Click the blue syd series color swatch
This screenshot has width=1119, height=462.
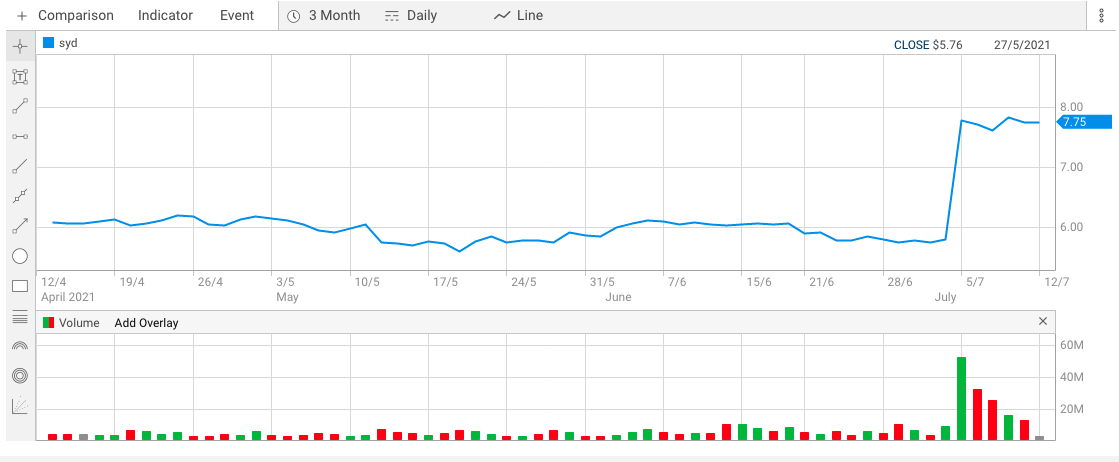tap(49, 43)
